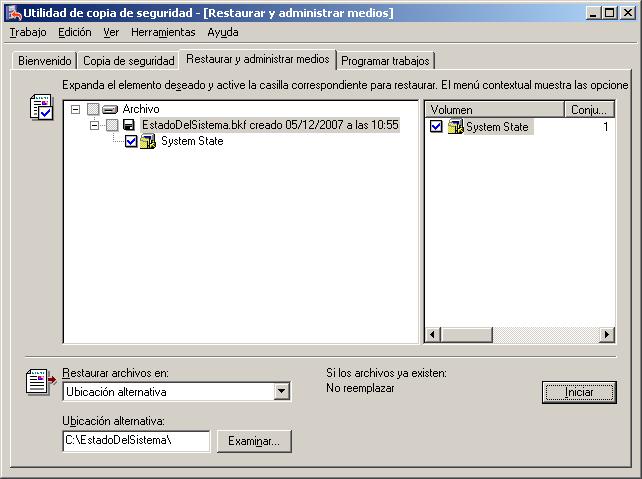This screenshot has width=642, height=479.
Task: Click the right arrow of the horizontal scrollbar
Action: click(x=607, y=334)
